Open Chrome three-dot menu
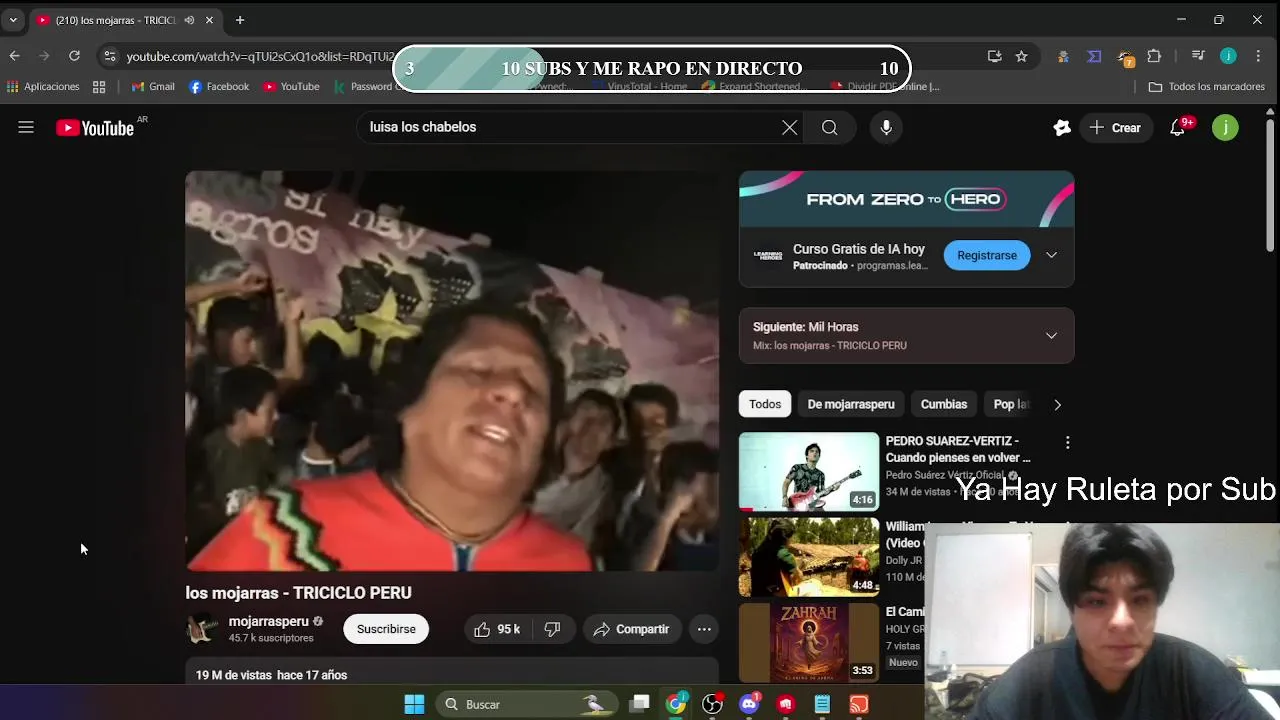 coord(1259,56)
